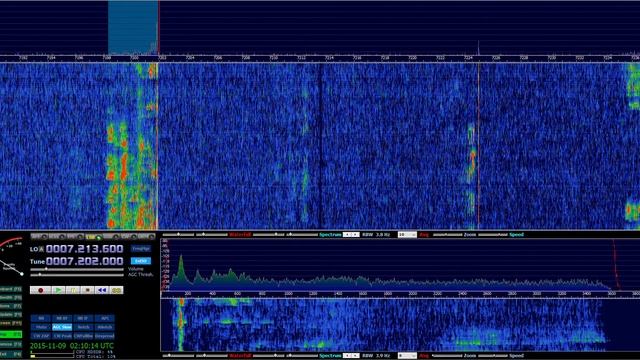Screen dimensions: 640x360
Task: Open the upper Avg value dropdown
Action: click(x=407, y=235)
